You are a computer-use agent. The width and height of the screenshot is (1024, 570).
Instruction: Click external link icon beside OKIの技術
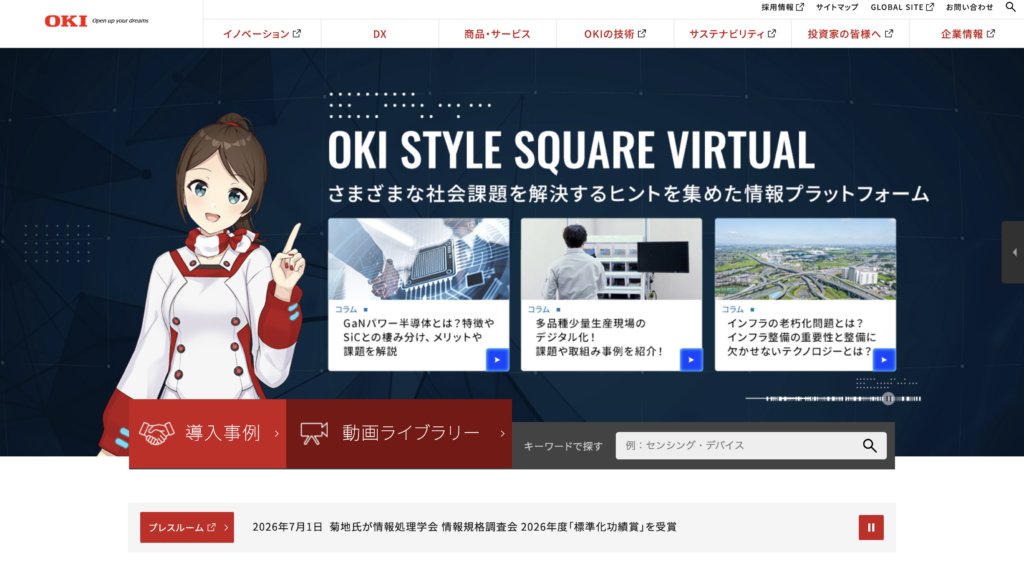642,33
